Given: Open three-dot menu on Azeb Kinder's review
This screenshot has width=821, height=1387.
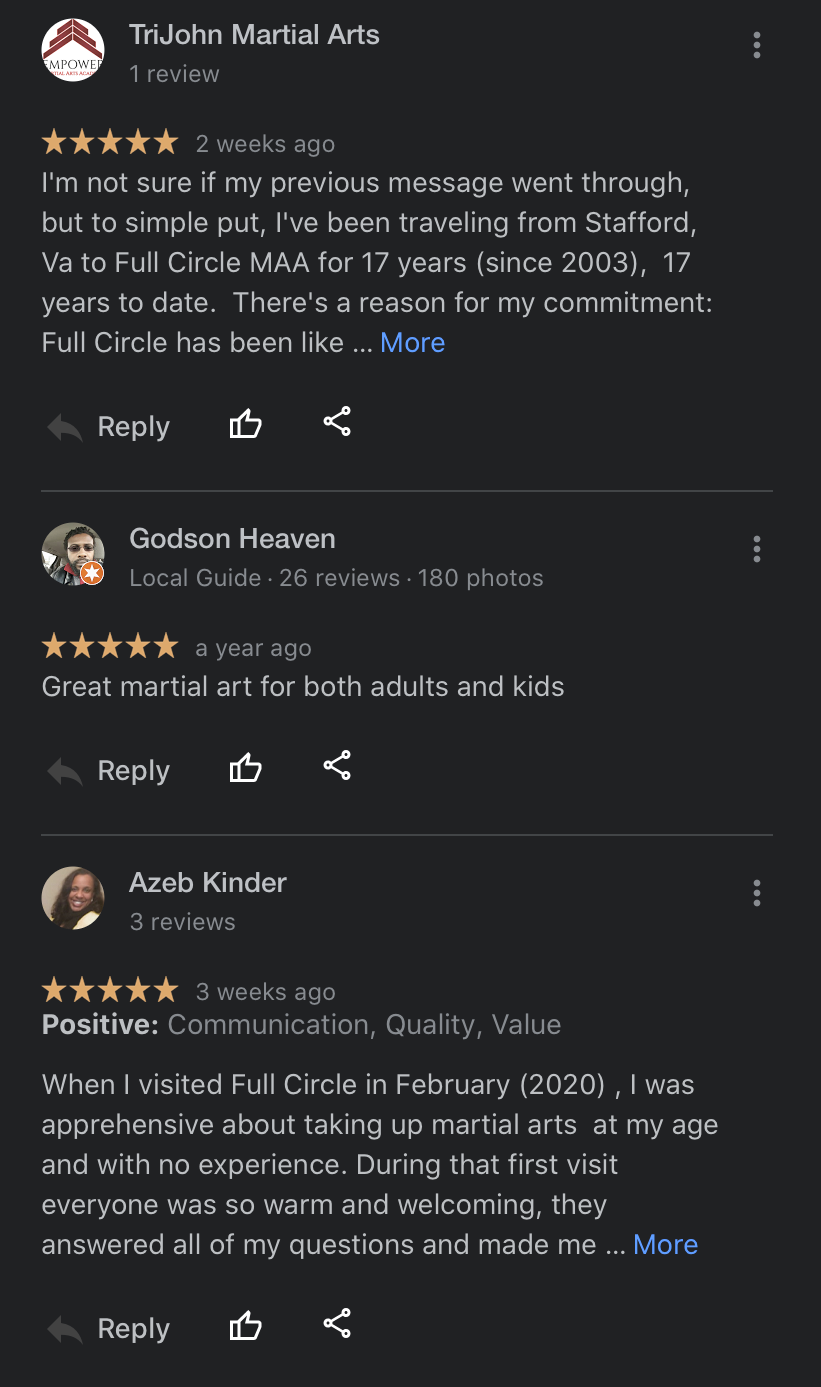Looking at the screenshot, I should (757, 893).
